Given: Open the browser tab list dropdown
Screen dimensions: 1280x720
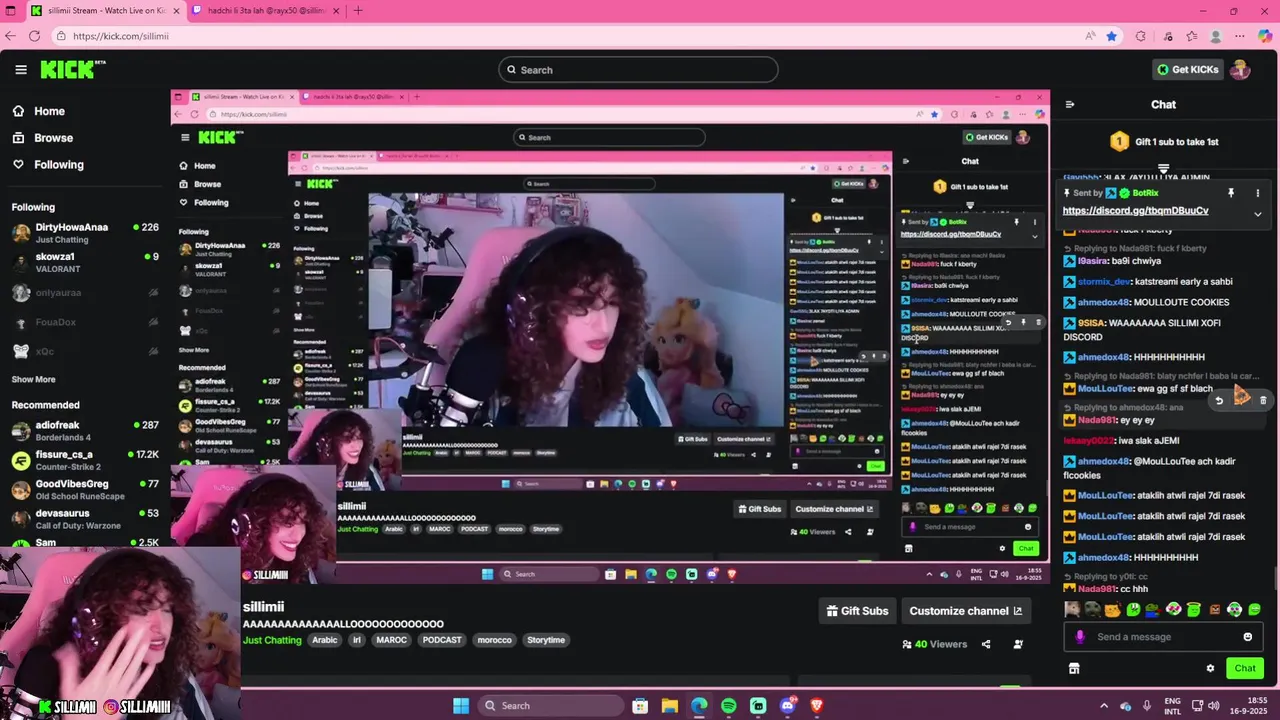Looking at the screenshot, I should click(x=10, y=11).
